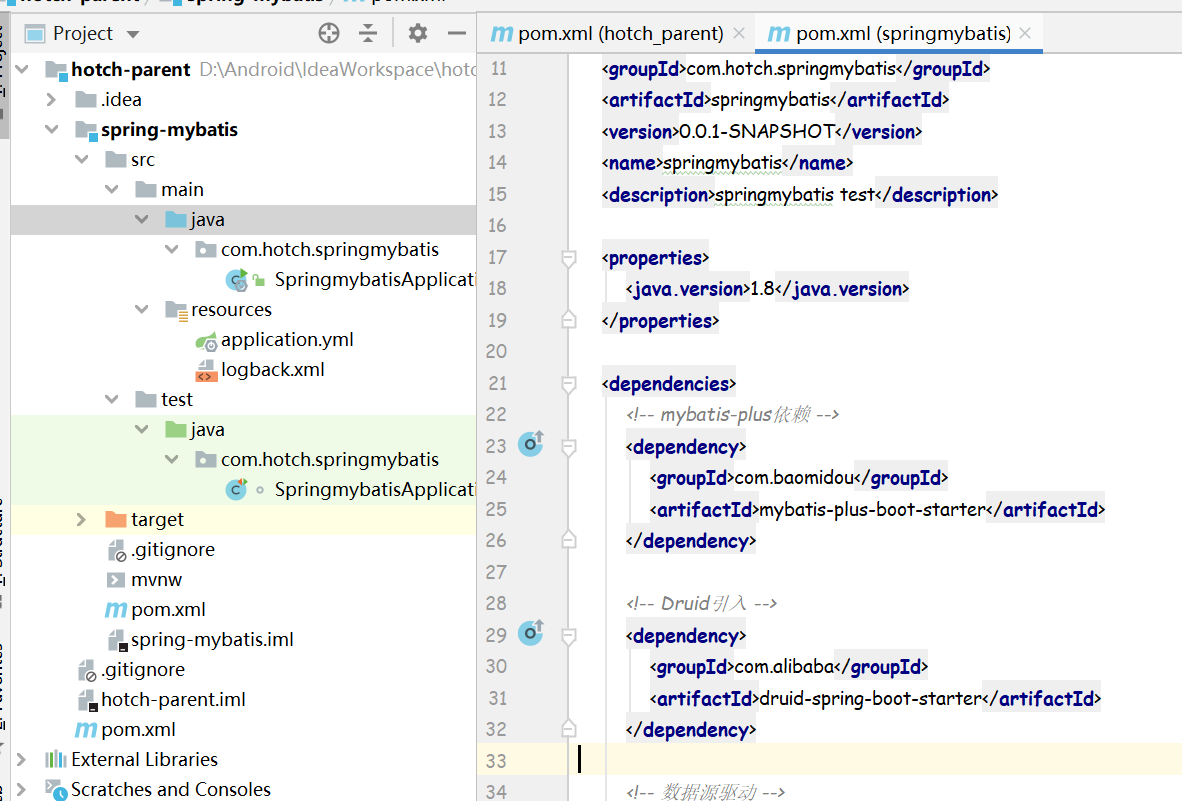
Task: Click the override gutter icon on line 29
Action: (x=531, y=633)
